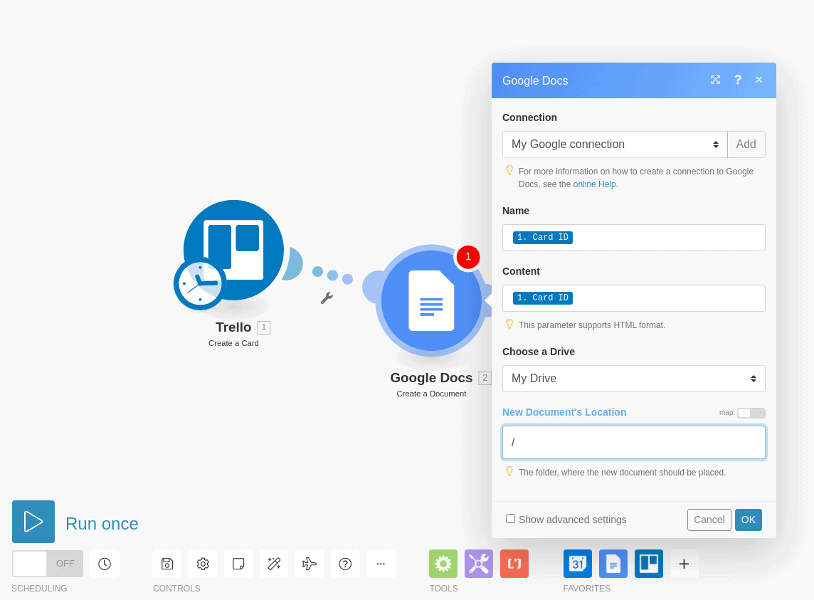Toggle the map switch for document location
This screenshot has height=600, width=814.
(x=751, y=413)
